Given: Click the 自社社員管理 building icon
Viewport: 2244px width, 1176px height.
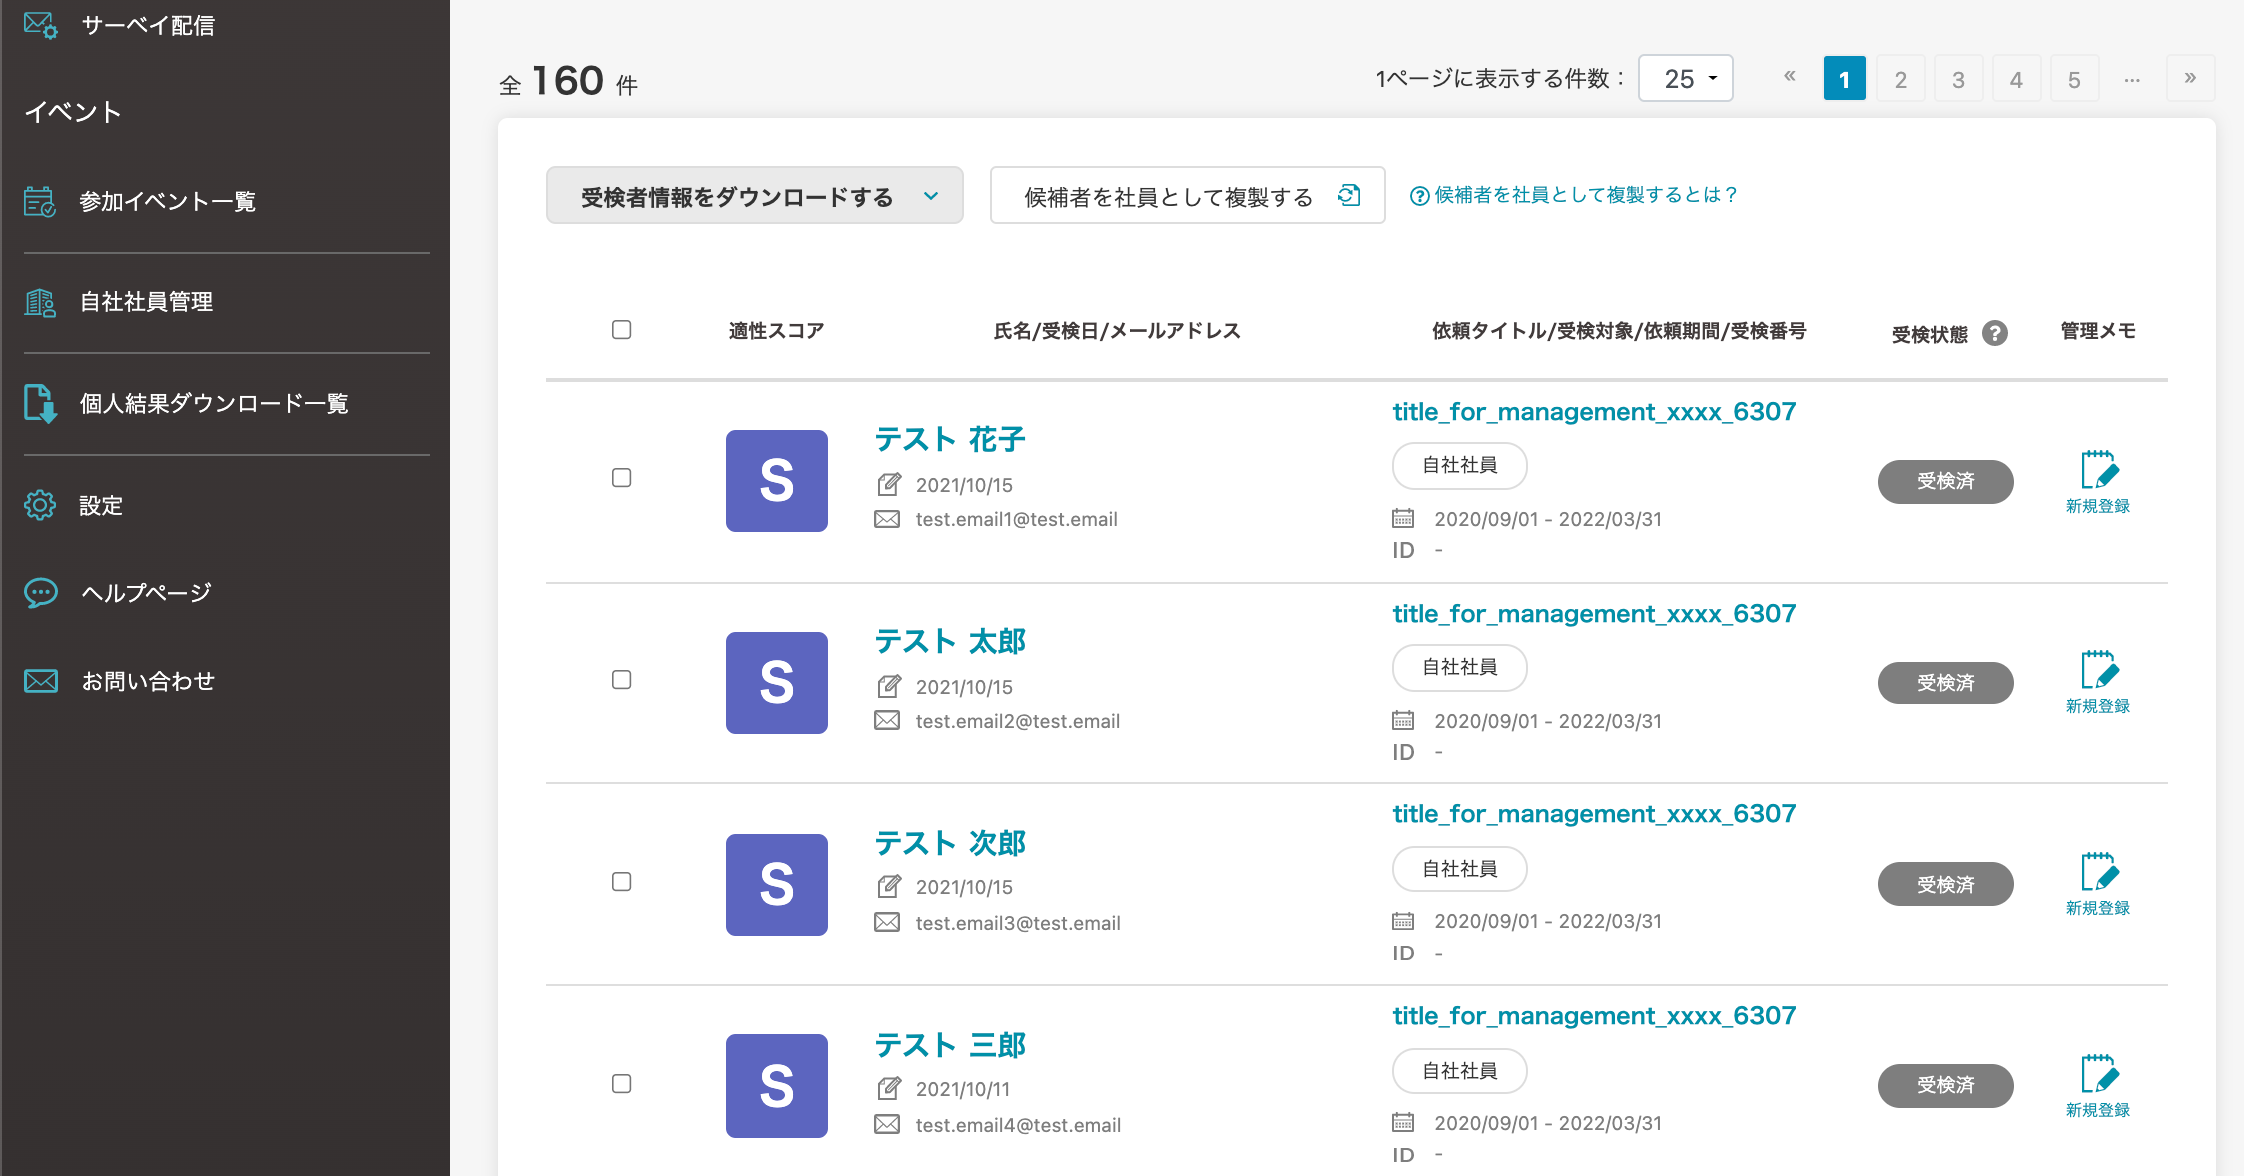Looking at the screenshot, I should [40, 302].
